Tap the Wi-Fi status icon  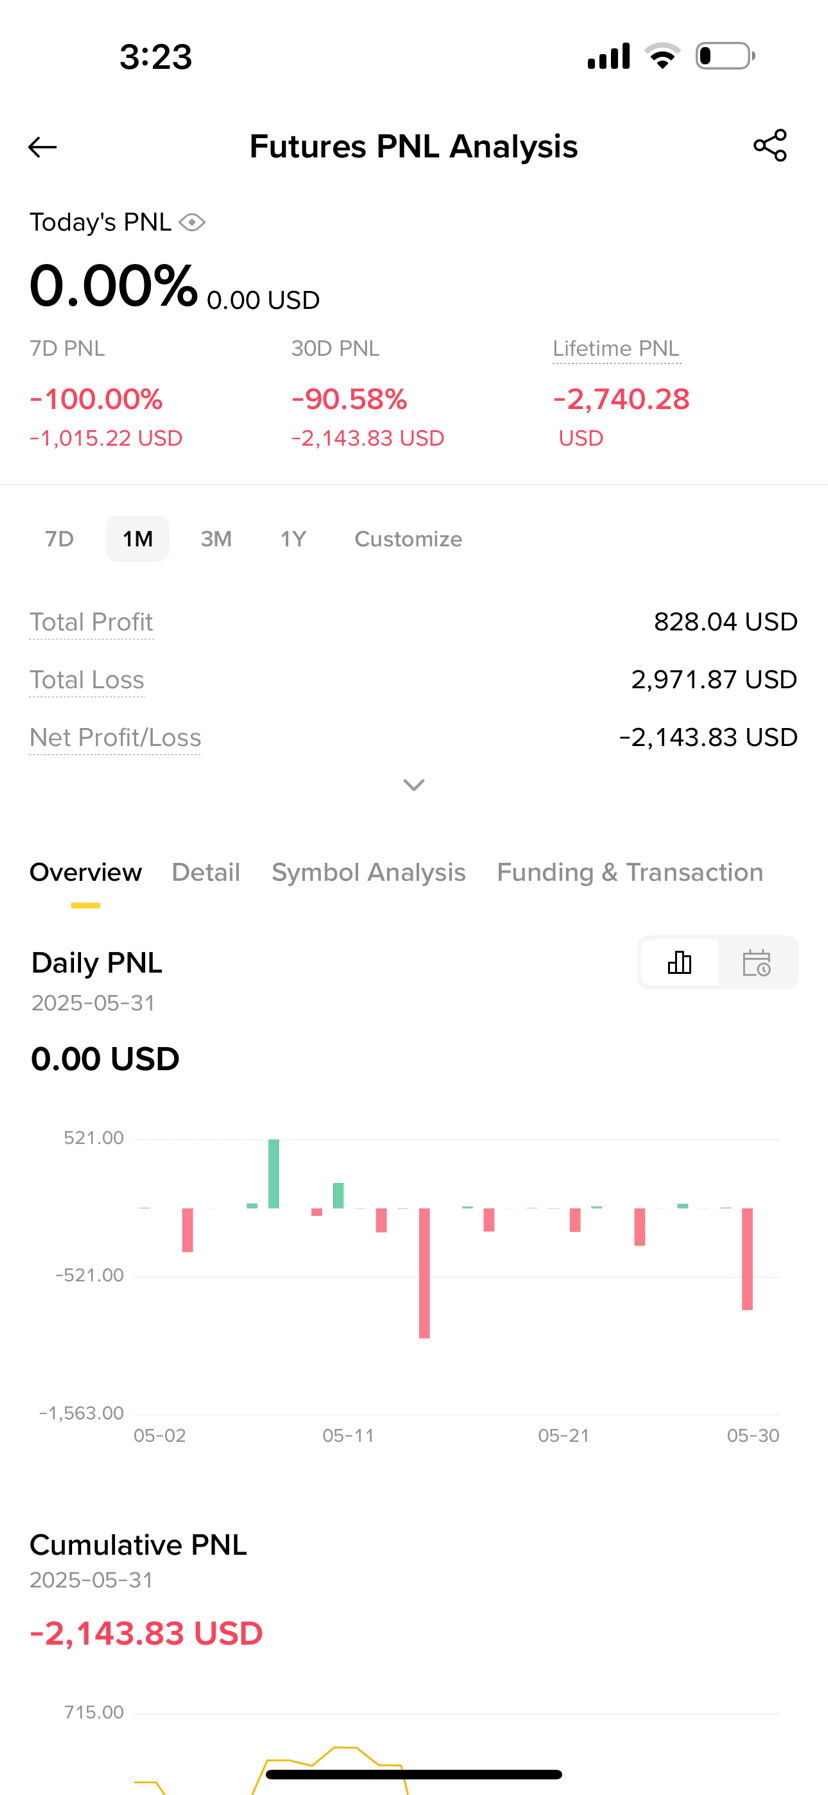[x=662, y=56]
